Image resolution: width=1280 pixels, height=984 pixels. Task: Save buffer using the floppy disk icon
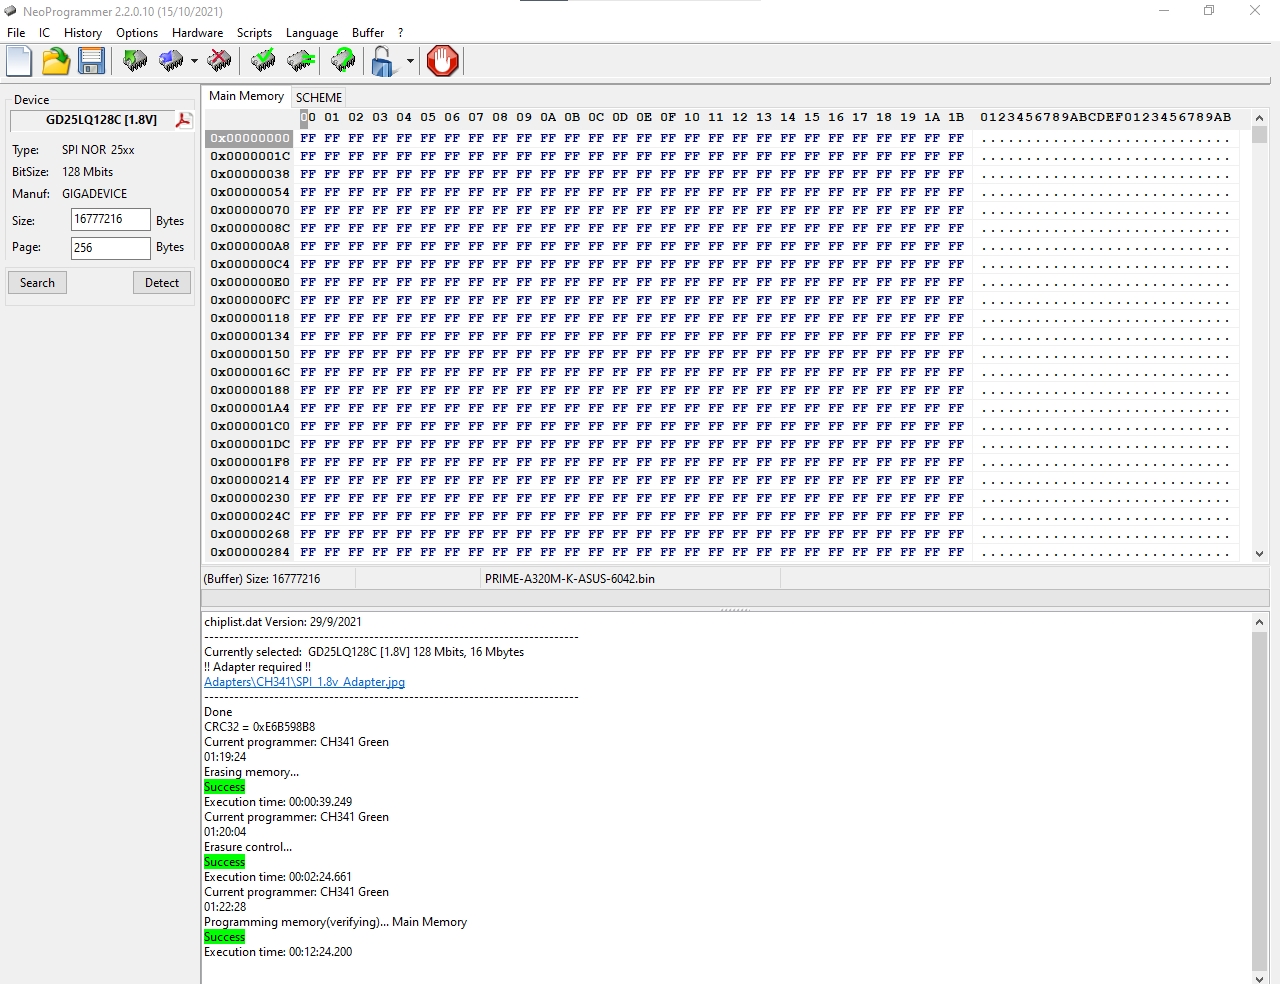(x=92, y=62)
